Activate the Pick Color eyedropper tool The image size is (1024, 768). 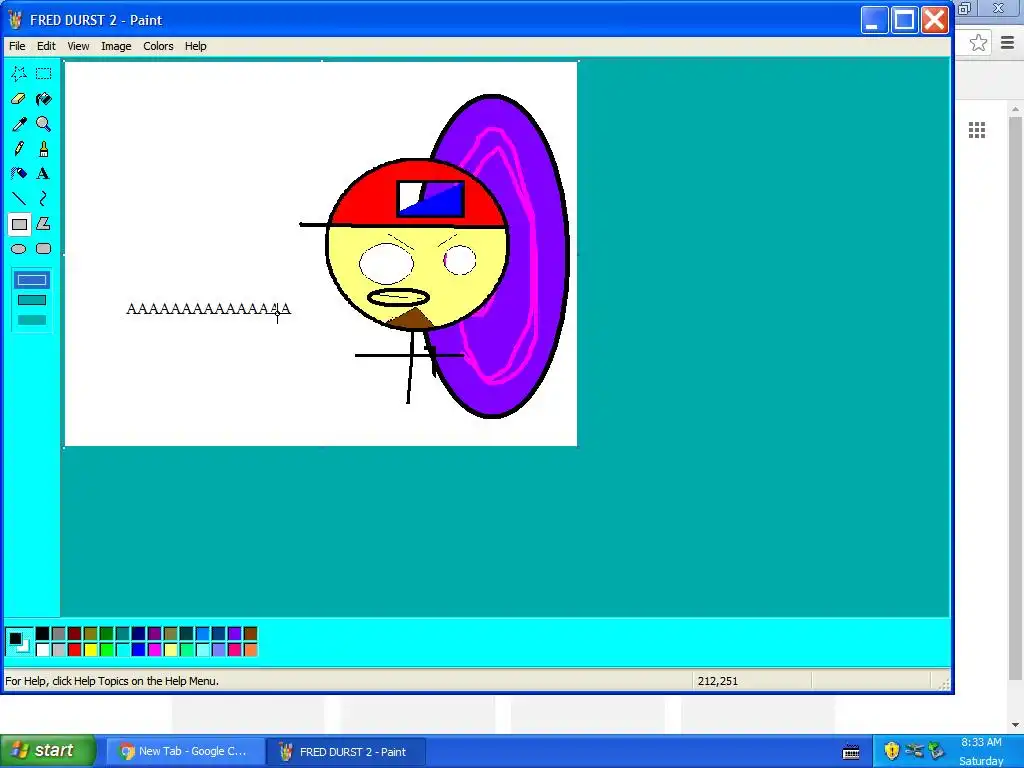pos(19,123)
